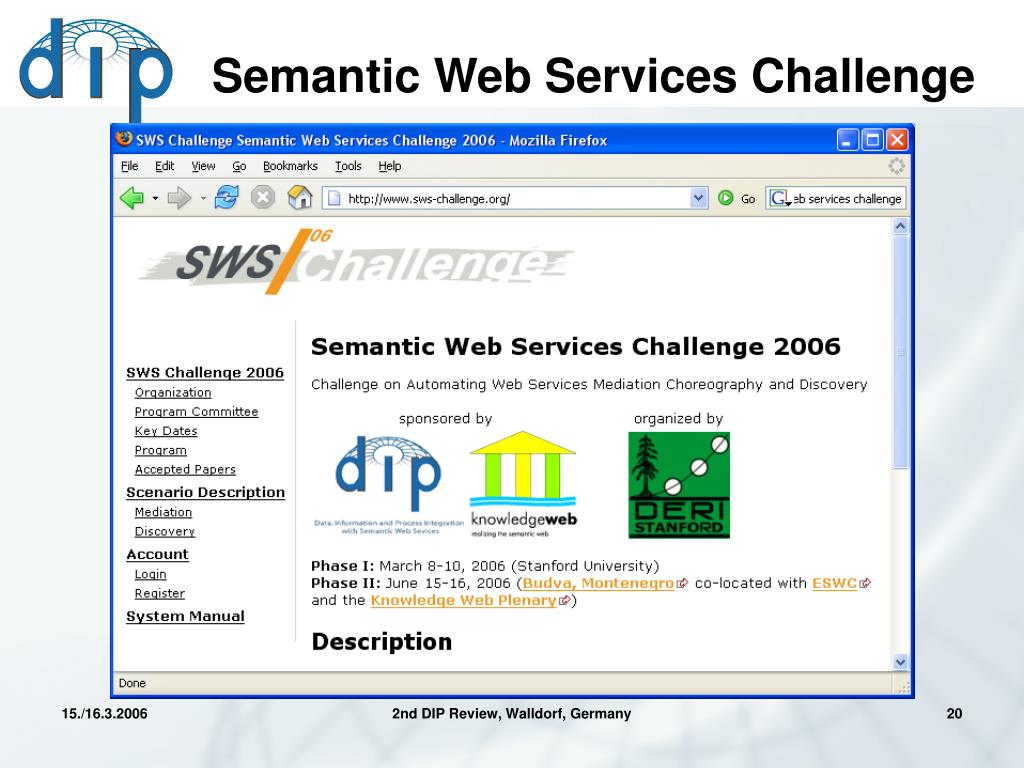Maximize the Firefox window
The height and width of the screenshot is (768, 1024).
[872, 140]
